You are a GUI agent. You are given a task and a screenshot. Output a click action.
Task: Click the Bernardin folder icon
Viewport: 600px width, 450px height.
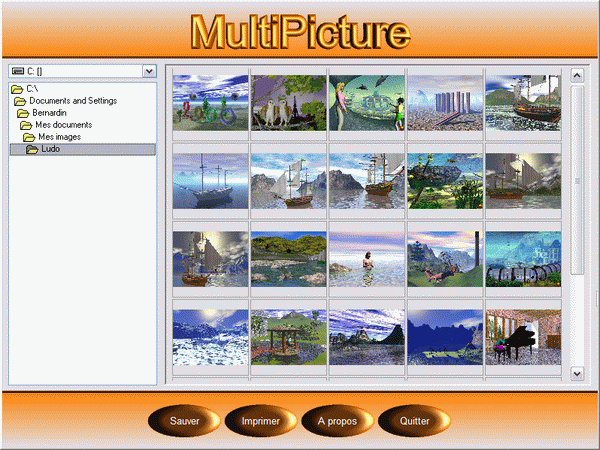(23, 113)
